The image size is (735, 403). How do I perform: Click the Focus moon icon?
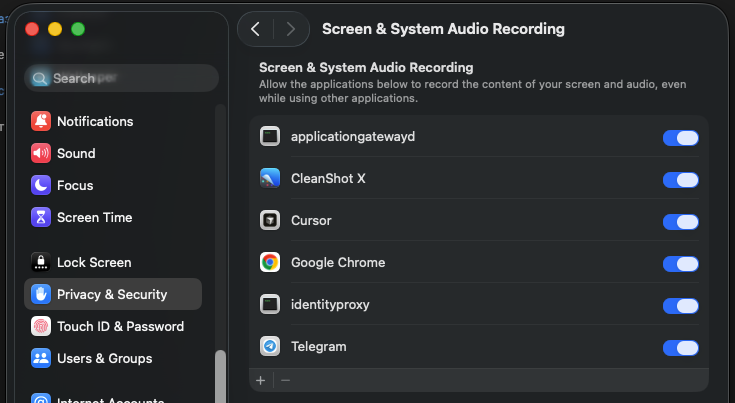tap(41, 185)
